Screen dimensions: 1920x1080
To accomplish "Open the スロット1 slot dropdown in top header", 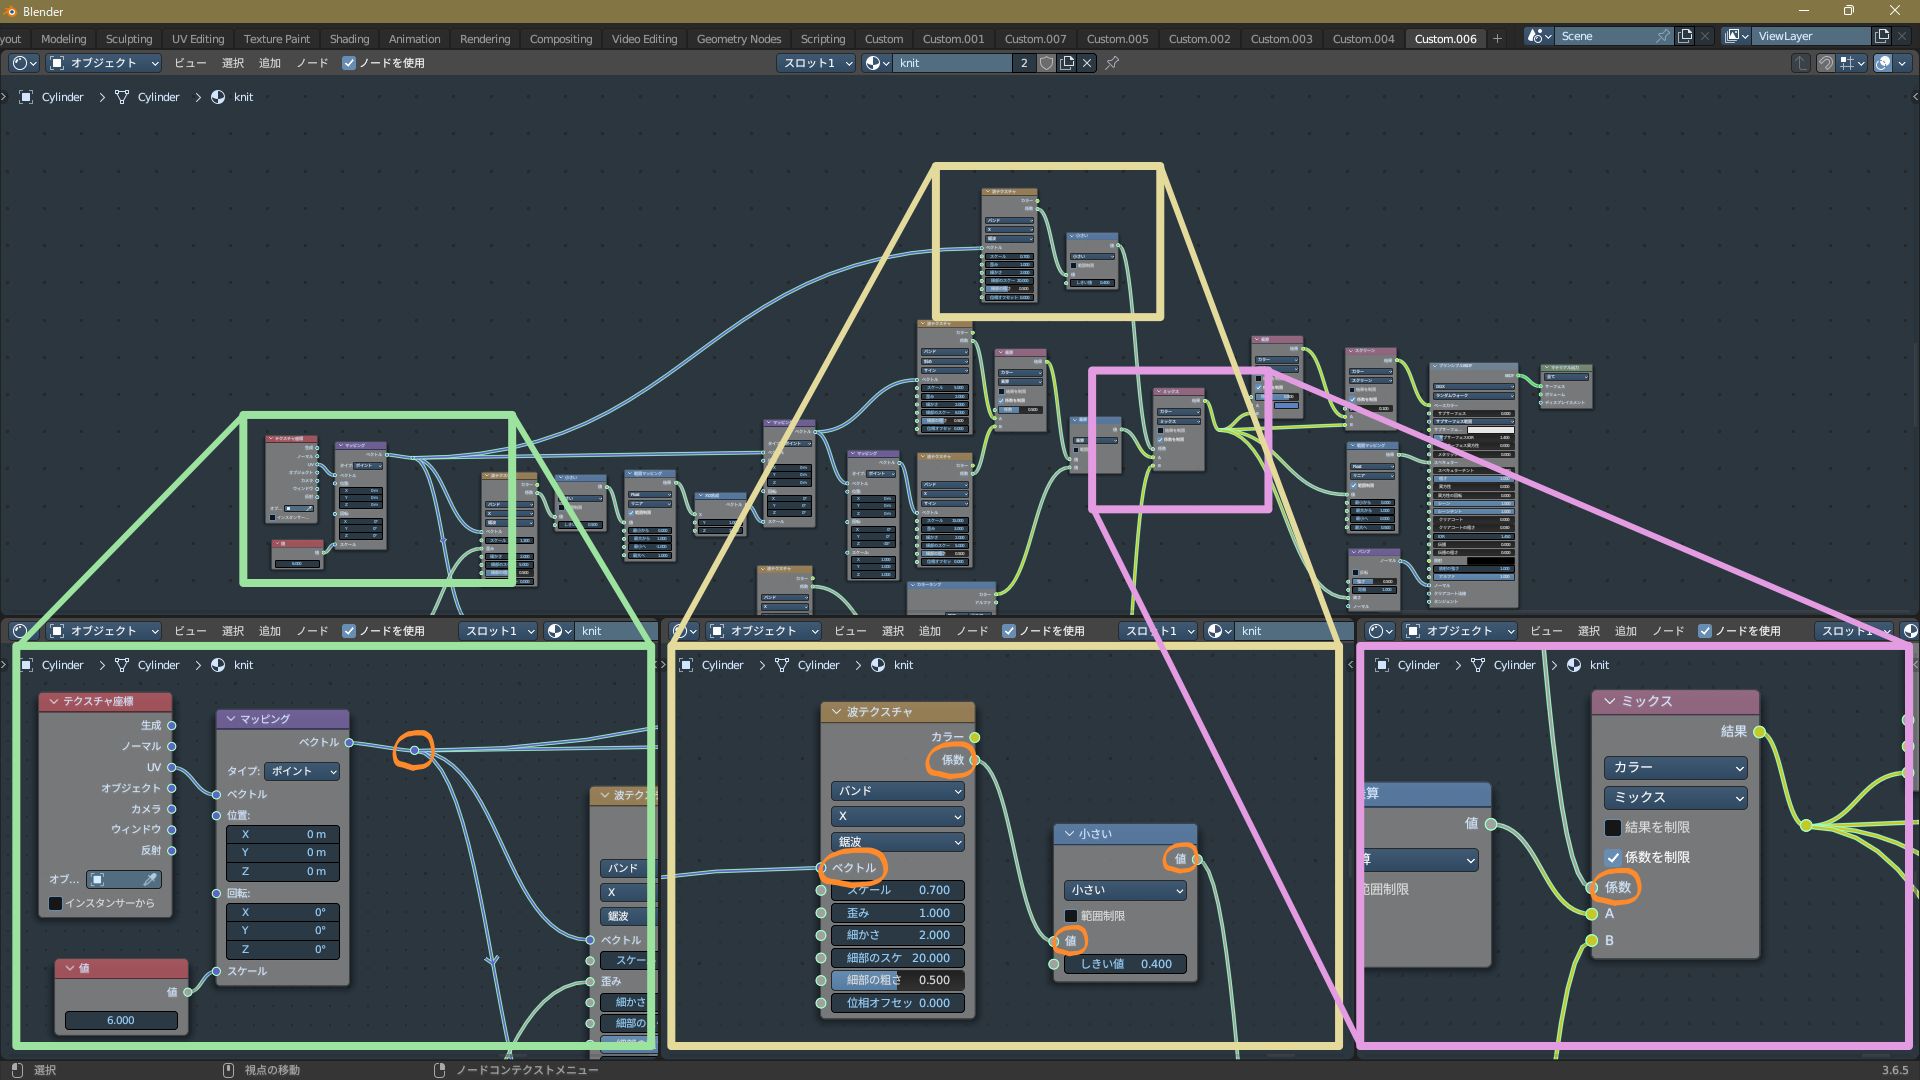I will (817, 63).
